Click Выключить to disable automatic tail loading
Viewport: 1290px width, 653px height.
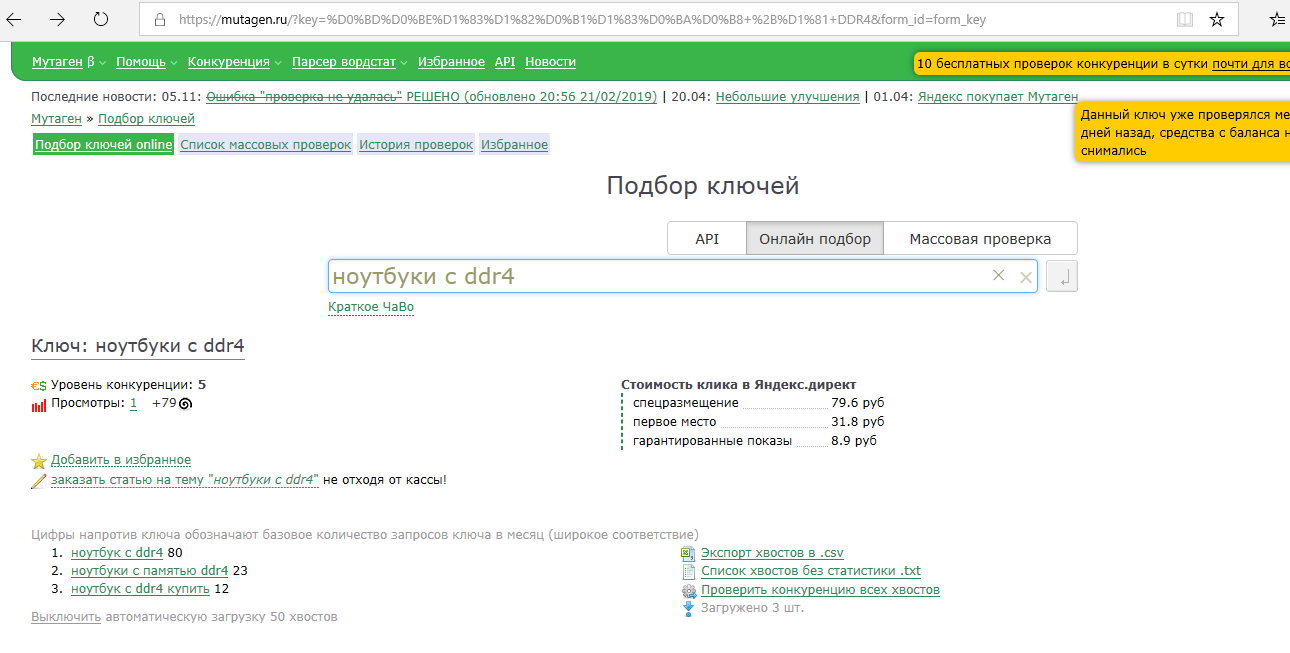(66, 617)
